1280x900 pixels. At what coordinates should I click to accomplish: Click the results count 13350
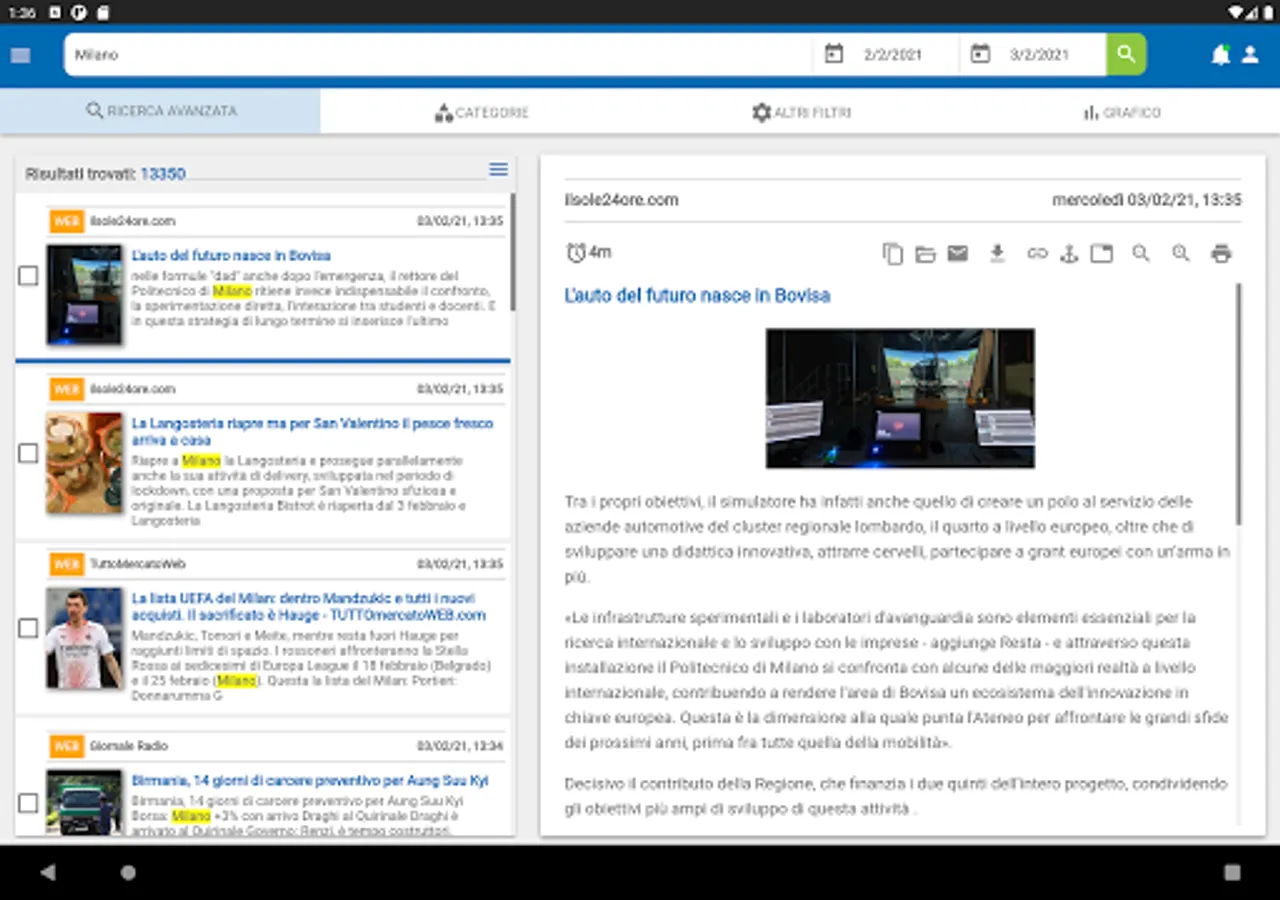[x=163, y=174]
